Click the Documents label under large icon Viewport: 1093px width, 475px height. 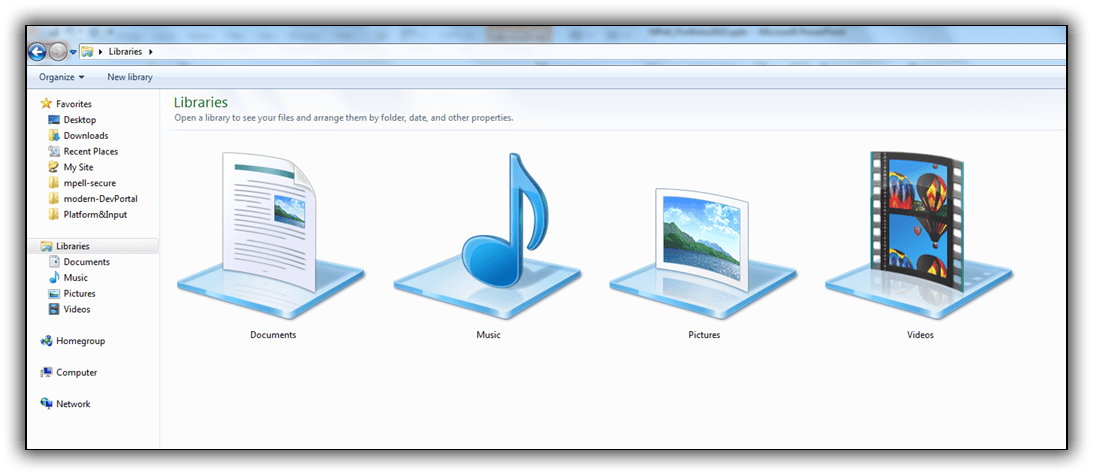(x=273, y=335)
